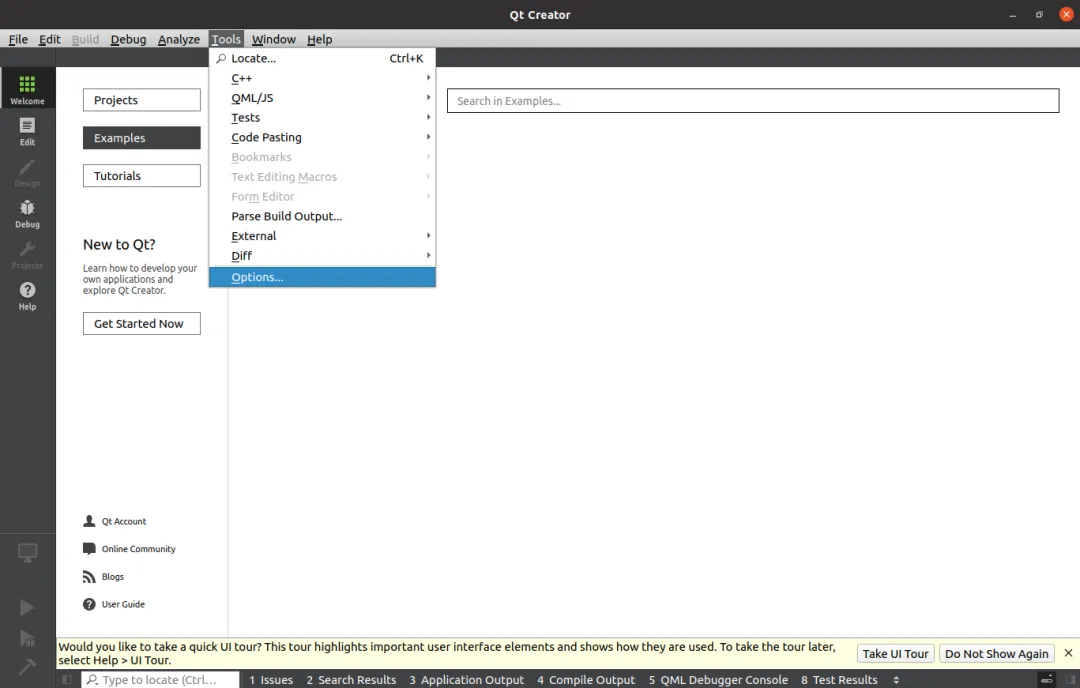Viewport: 1080px width, 688px height.
Task: Open Design mode in sidebar
Action: click(27, 172)
